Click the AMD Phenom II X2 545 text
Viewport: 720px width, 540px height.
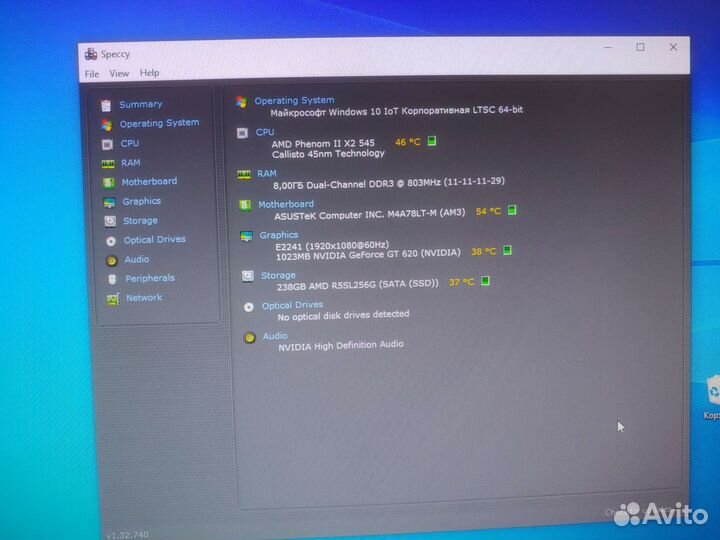coord(323,143)
